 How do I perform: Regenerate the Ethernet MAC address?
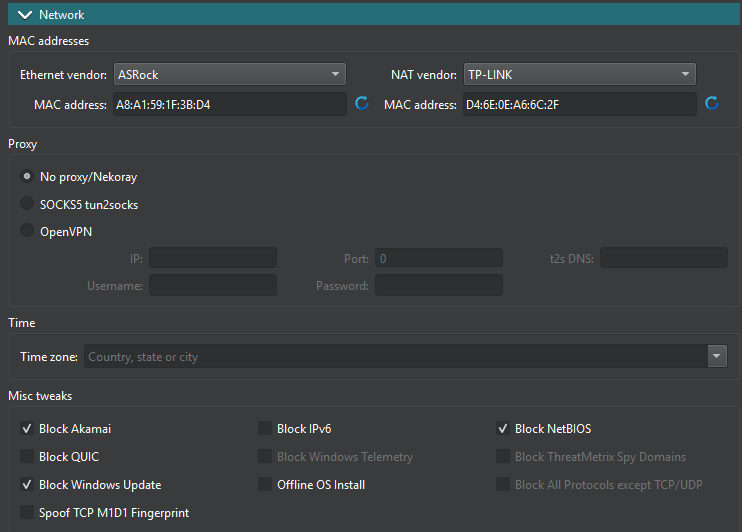(x=362, y=104)
